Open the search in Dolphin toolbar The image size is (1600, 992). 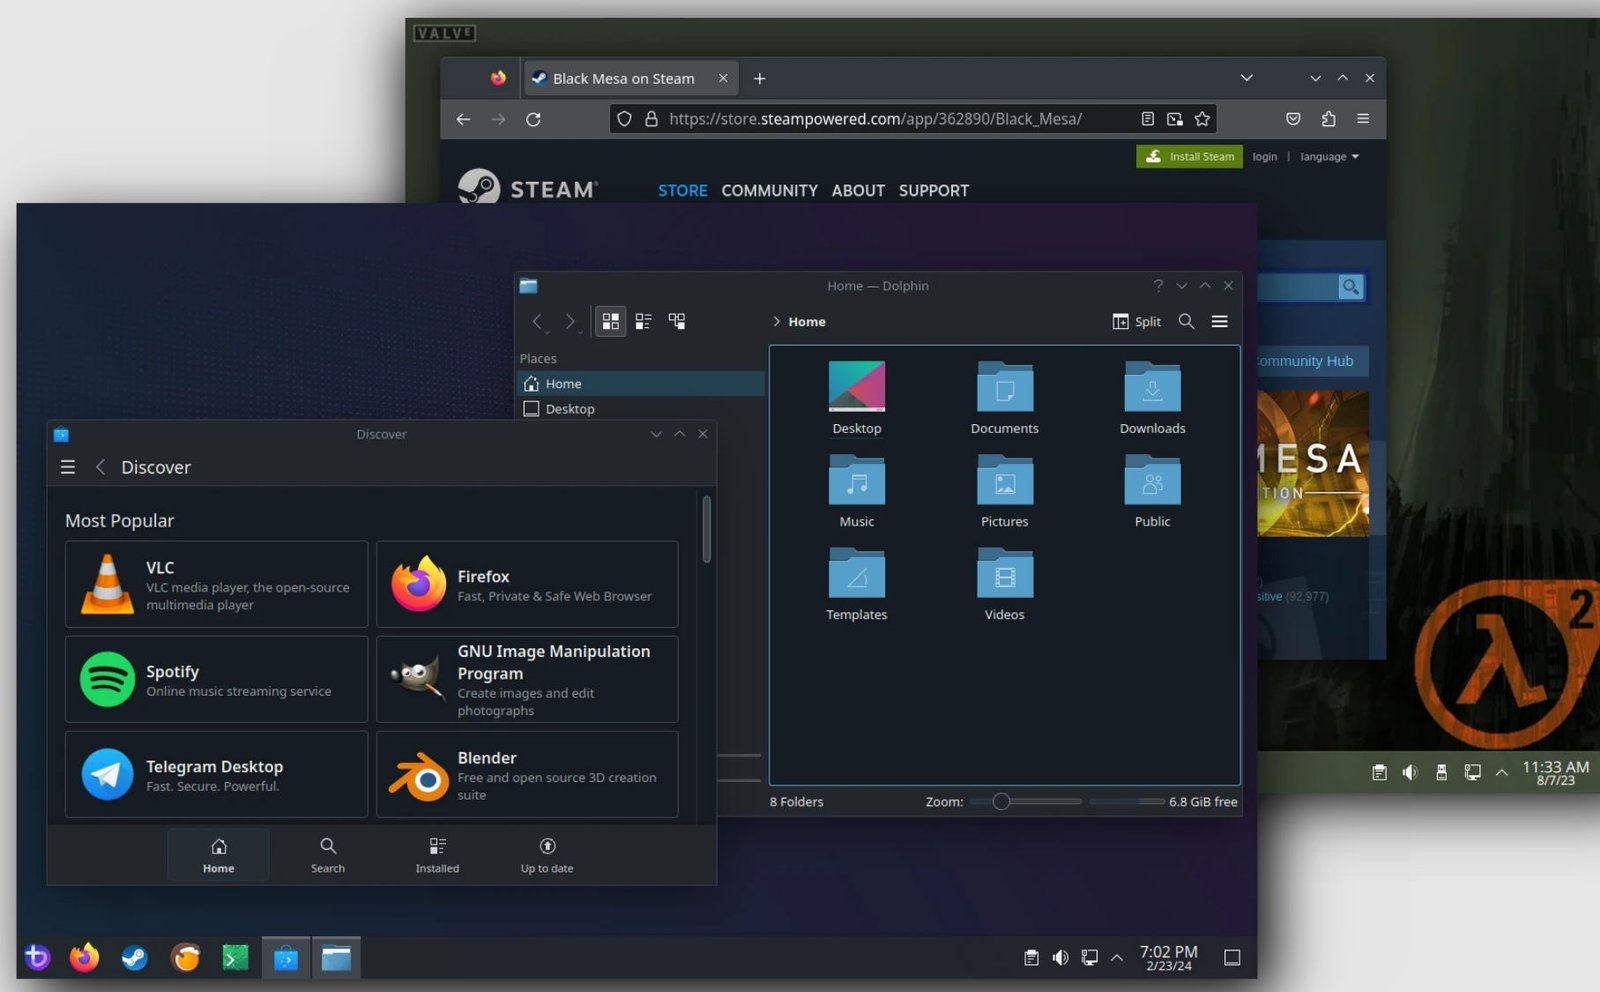[1186, 321]
